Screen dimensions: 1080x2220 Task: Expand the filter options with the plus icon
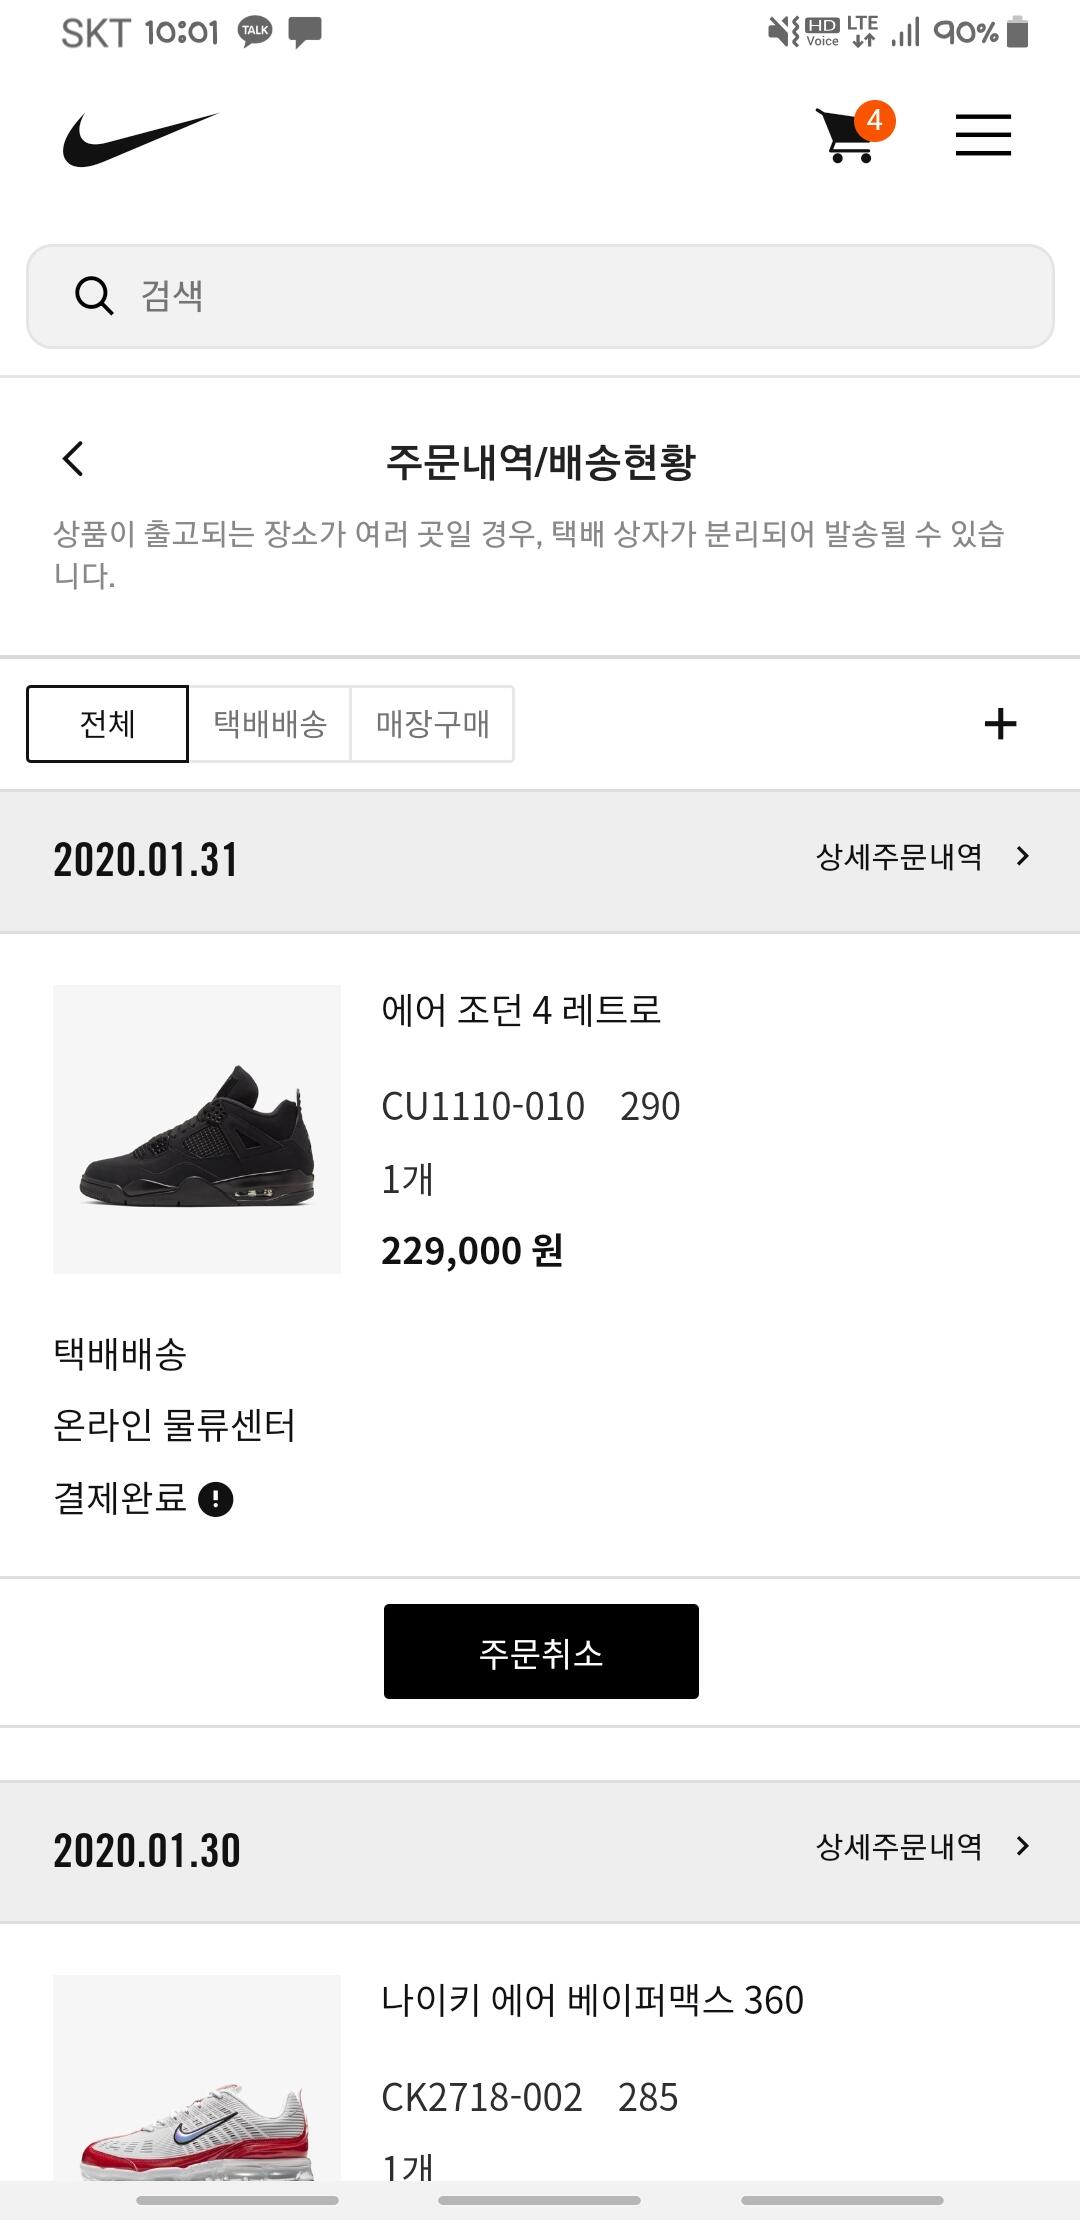[x=1000, y=724]
